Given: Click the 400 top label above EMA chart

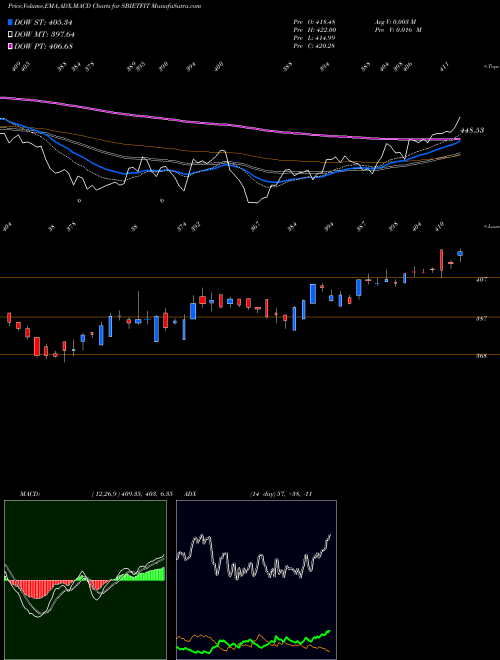Looking at the screenshot, I should [x=219, y=66].
